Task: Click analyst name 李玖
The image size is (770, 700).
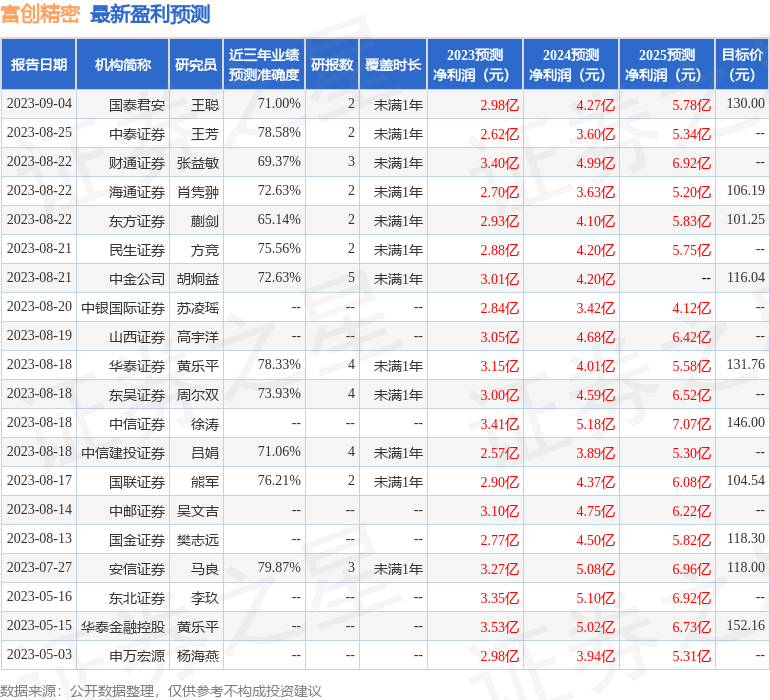Action: pos(205,597)
